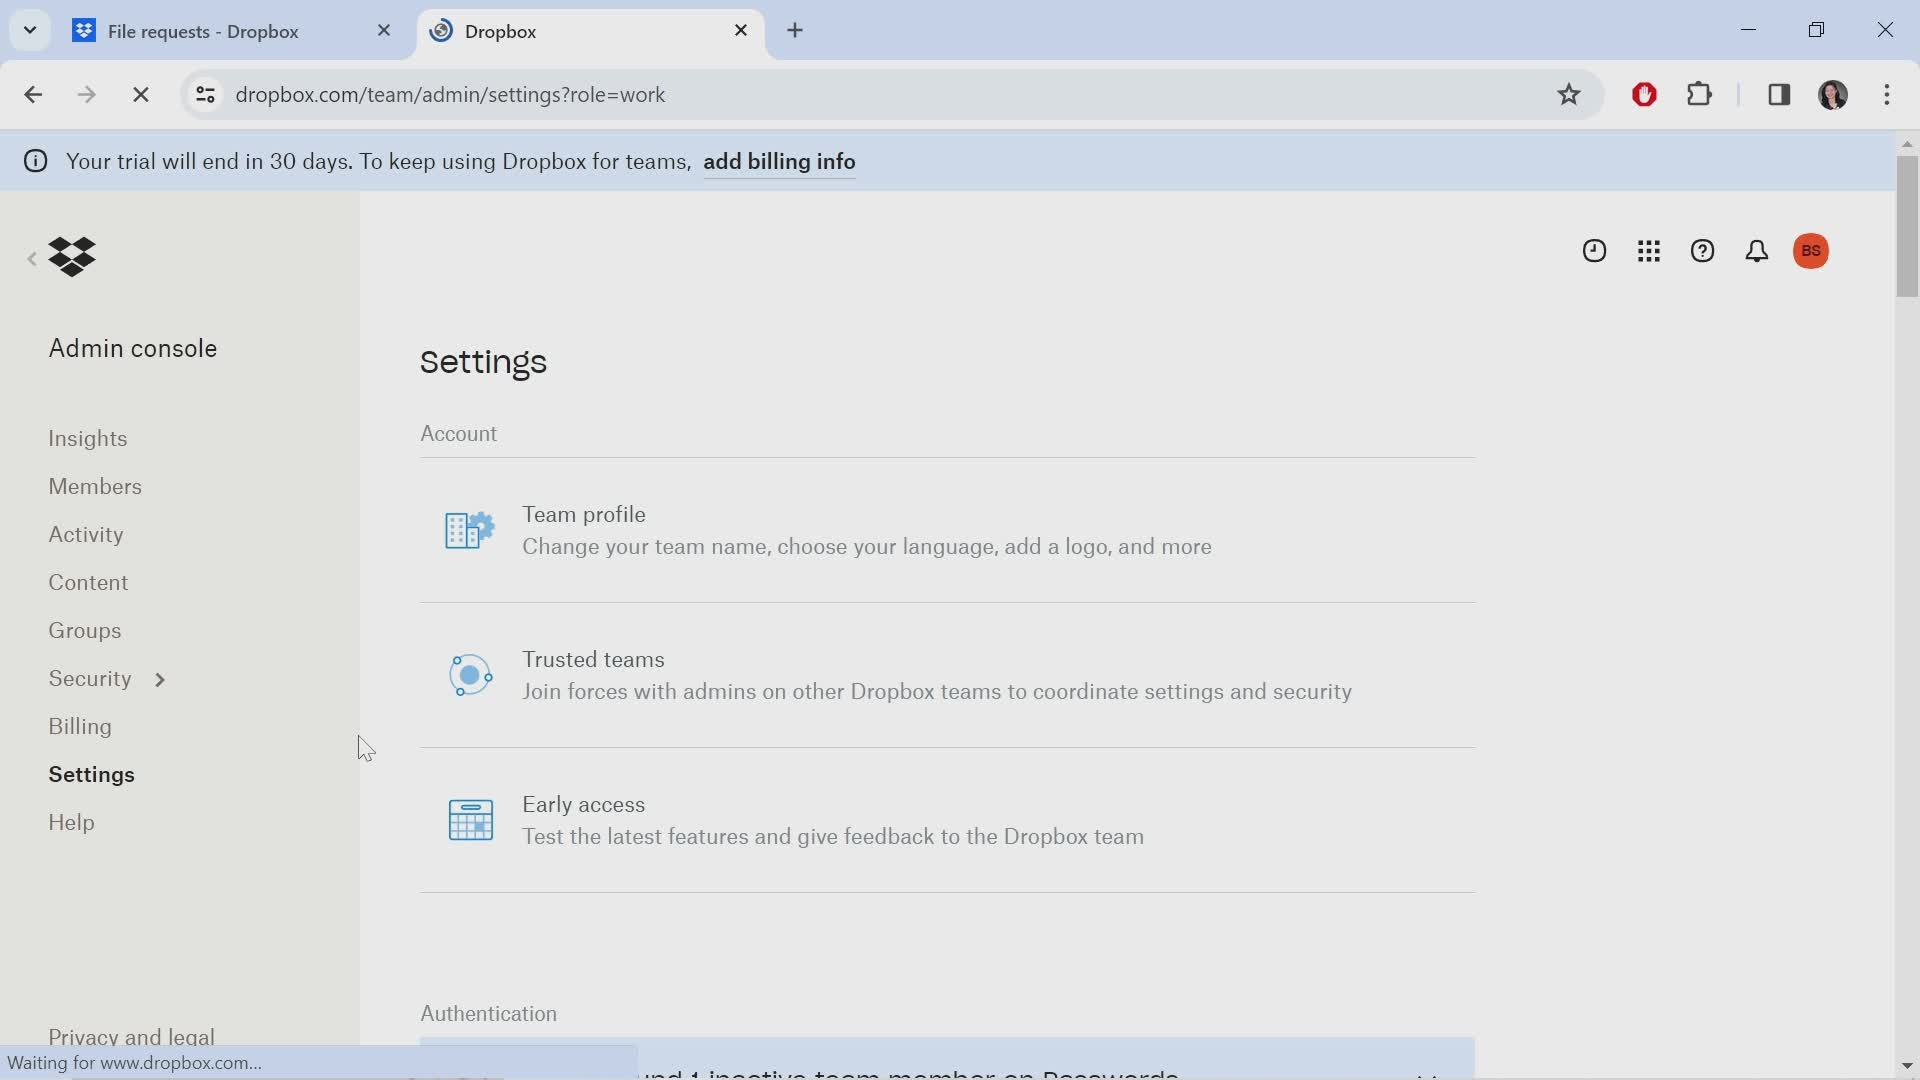Click the Team profile description text
Viewport: 1920px width, 1080px height.
[867, 547]
